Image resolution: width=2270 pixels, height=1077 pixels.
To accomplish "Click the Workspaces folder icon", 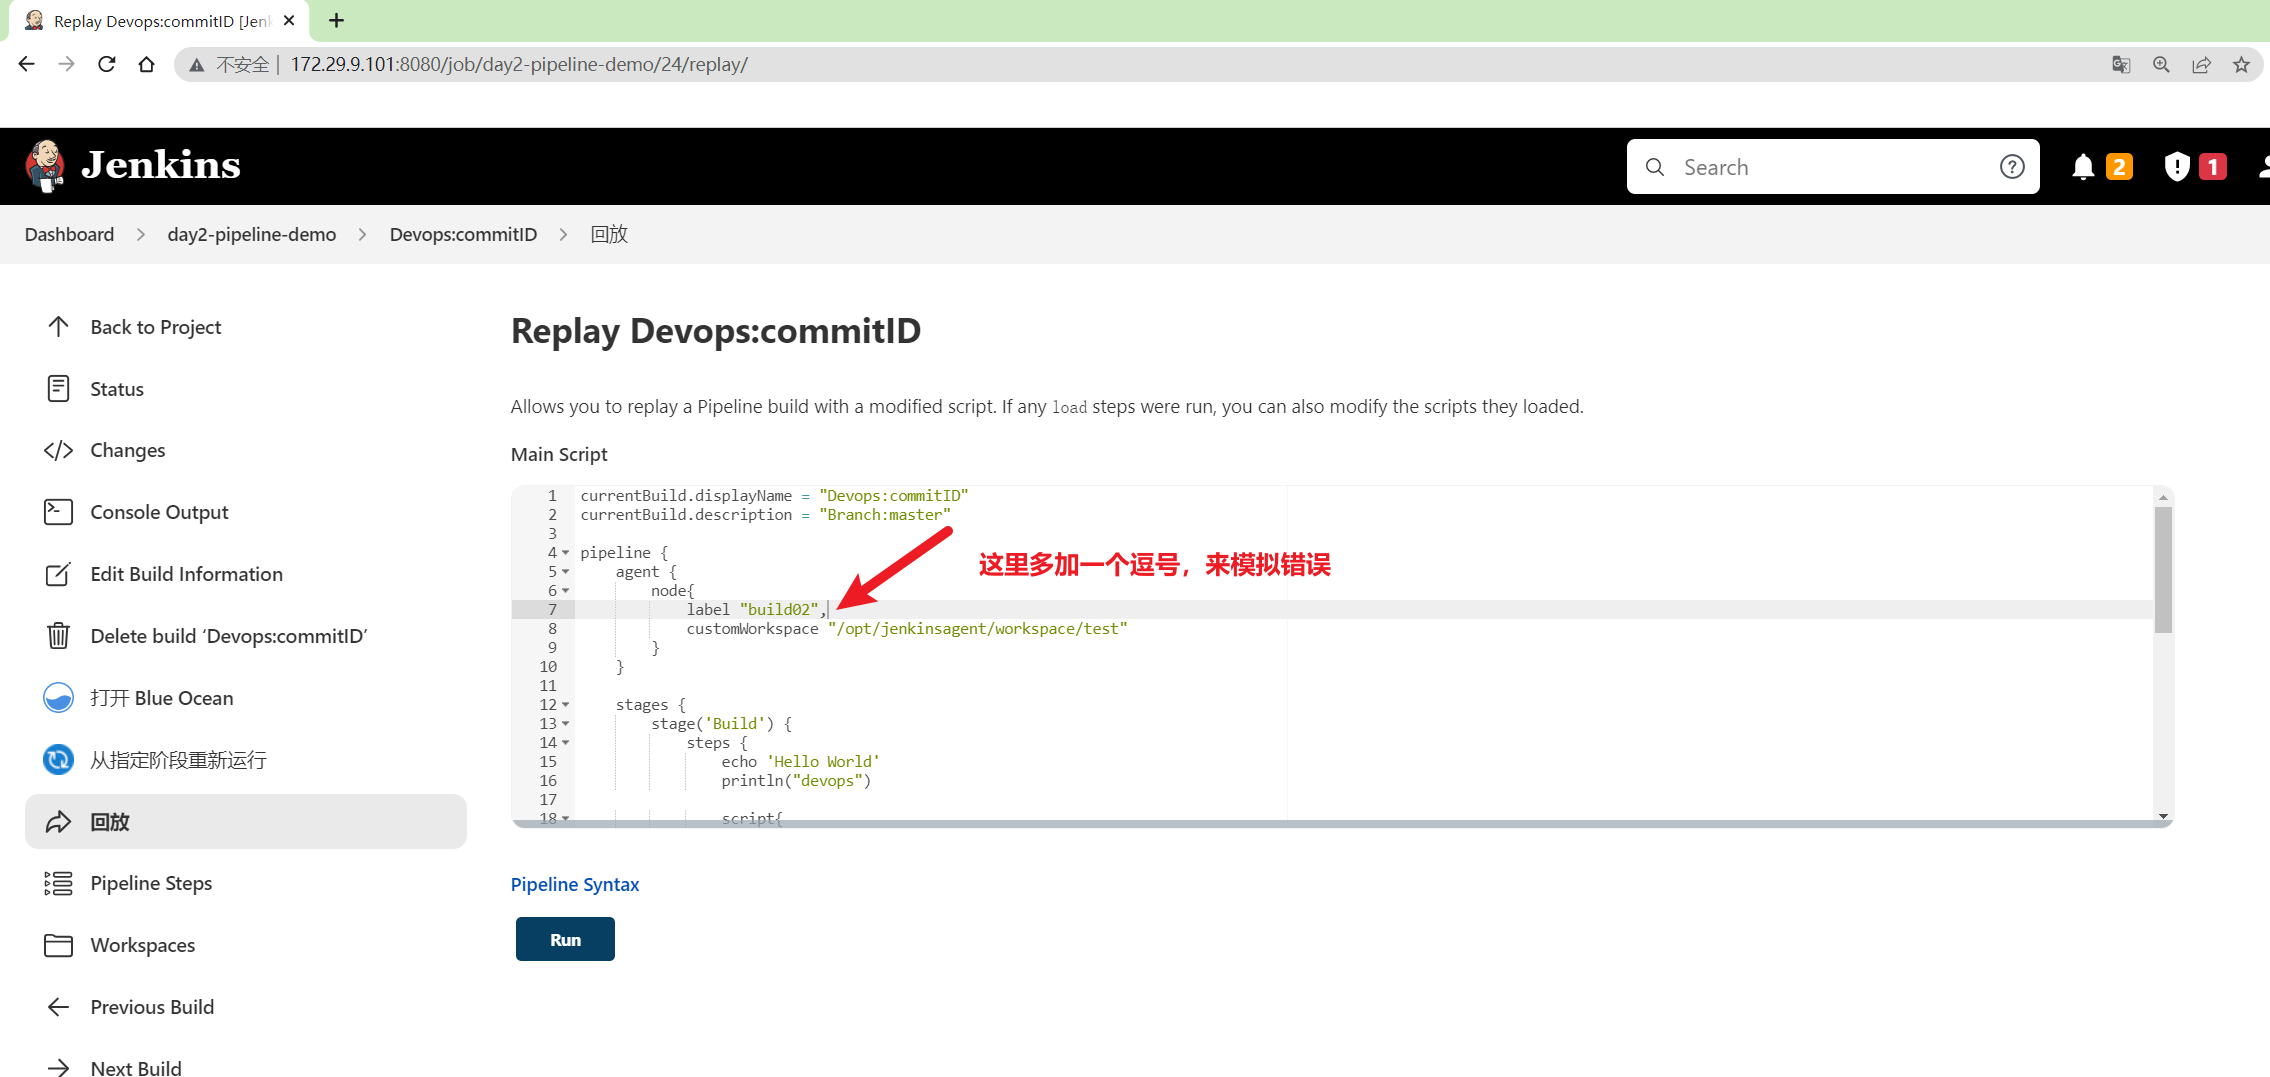I will (58, 945).
